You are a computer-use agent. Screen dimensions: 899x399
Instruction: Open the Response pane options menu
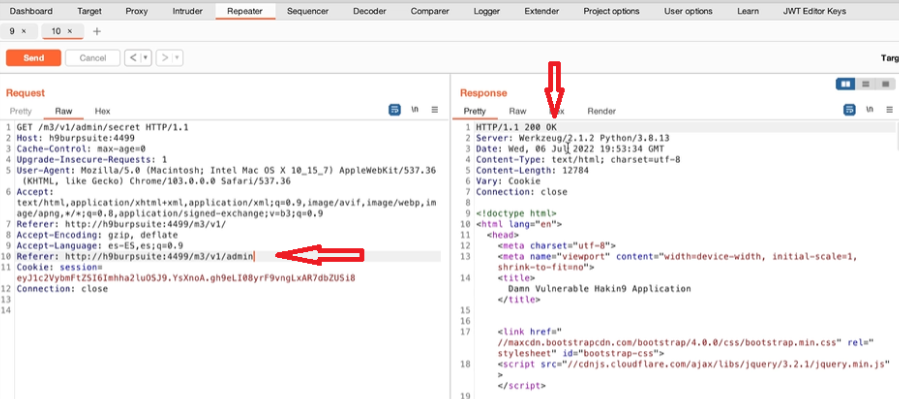click(x=889, y=110)
